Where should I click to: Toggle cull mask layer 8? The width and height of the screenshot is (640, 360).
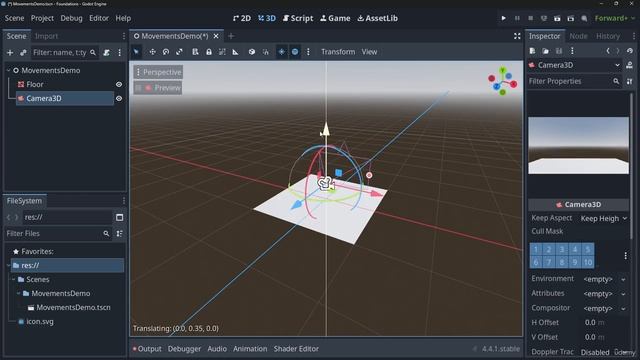[562, 262]
